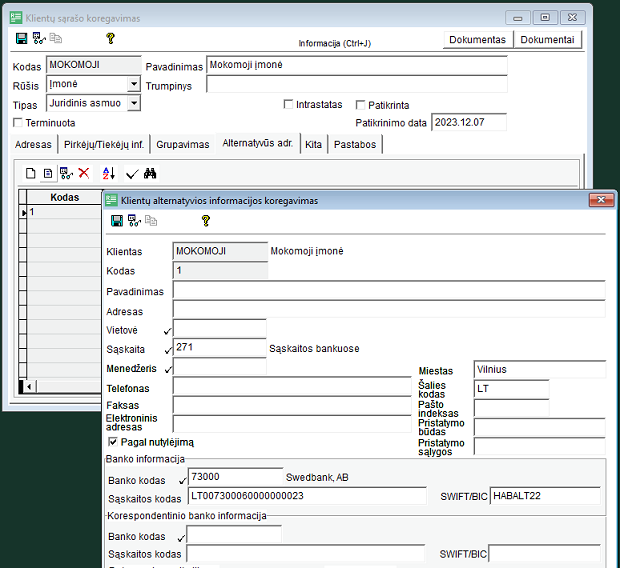Click Adresas field in alternatyvios window
The width and height of the screenshot is (620, 568).
[x=389, y=309]
